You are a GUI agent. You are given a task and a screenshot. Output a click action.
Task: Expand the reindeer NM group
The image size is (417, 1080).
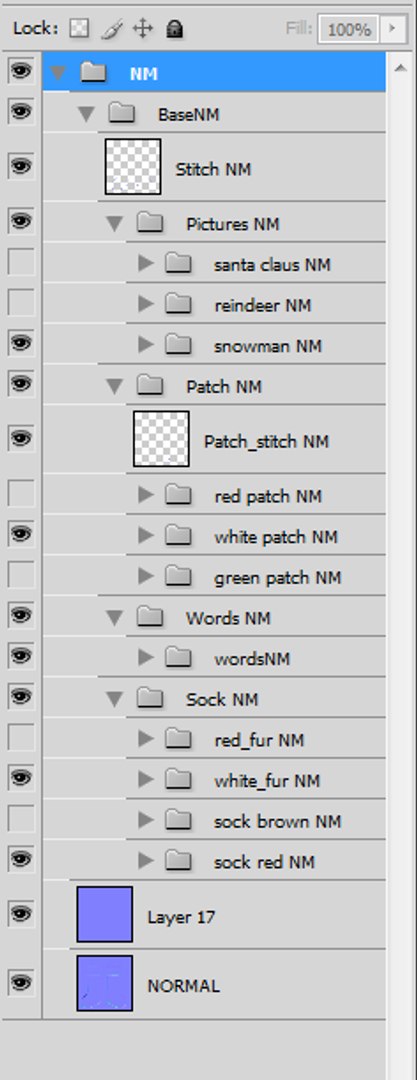(145, 304)
